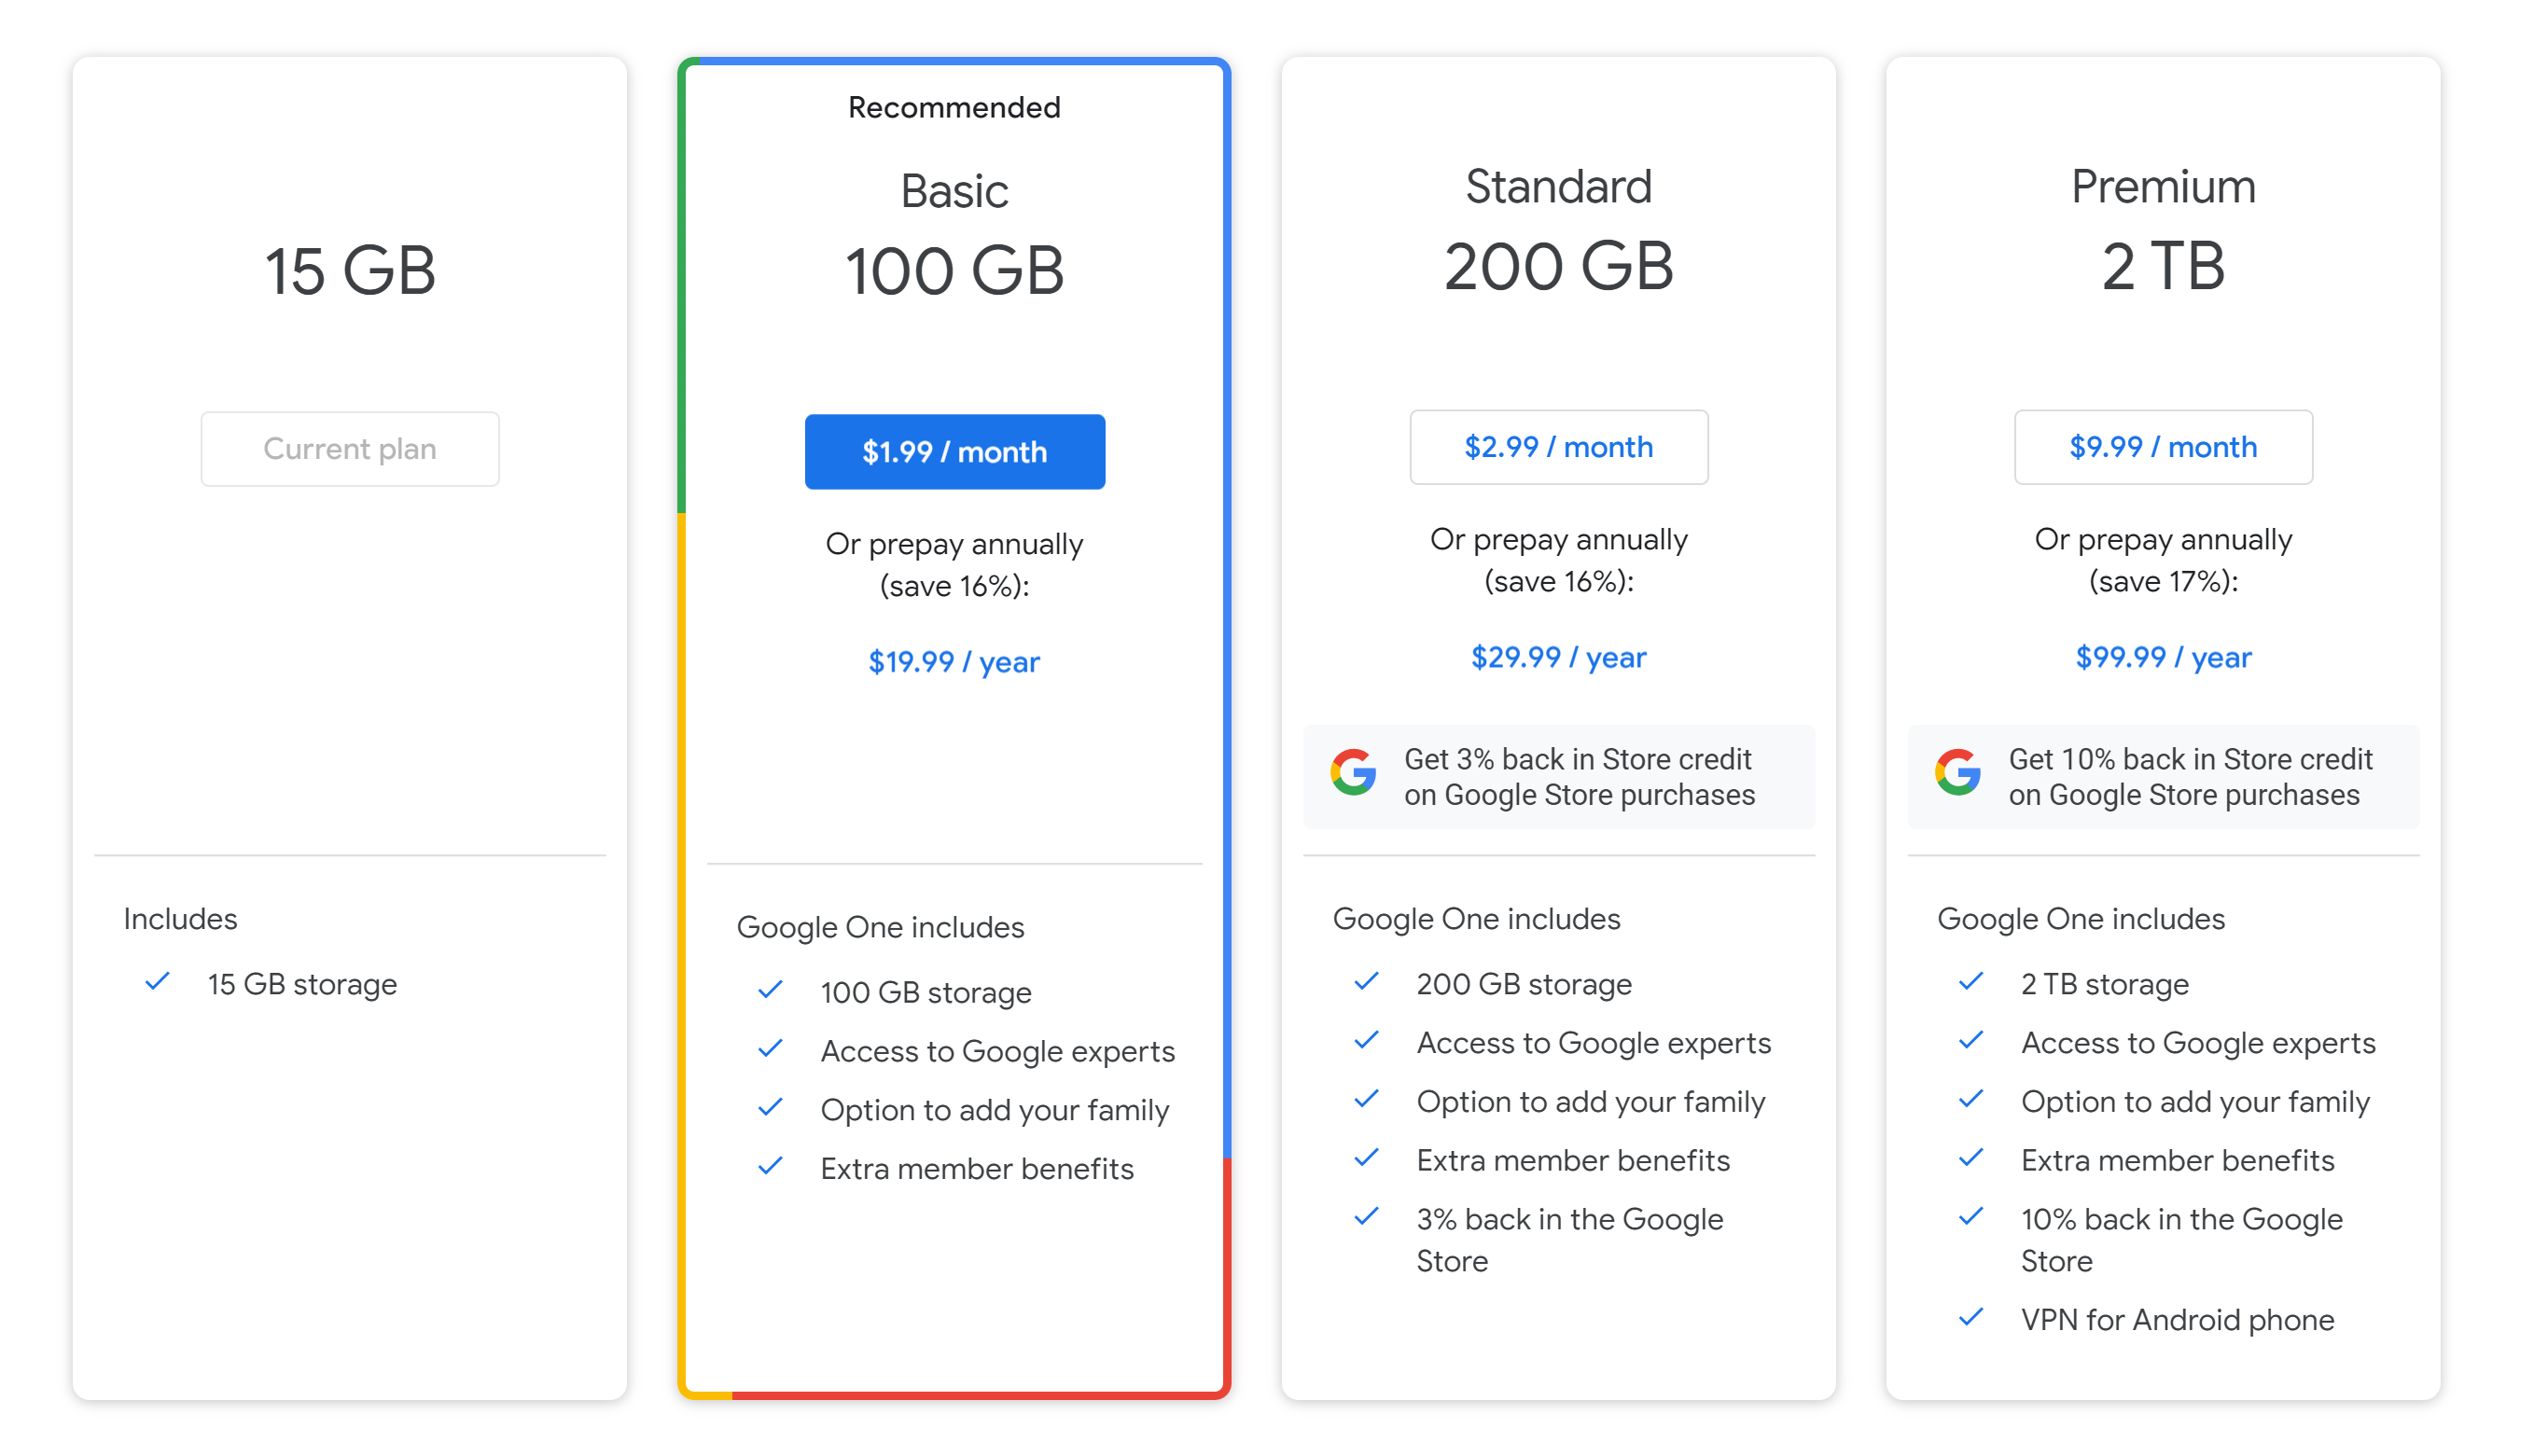The height and width of the screenshot is (1456, 2534).
Task: Click the 10% back in Store credit banner
Action: 2162,777
